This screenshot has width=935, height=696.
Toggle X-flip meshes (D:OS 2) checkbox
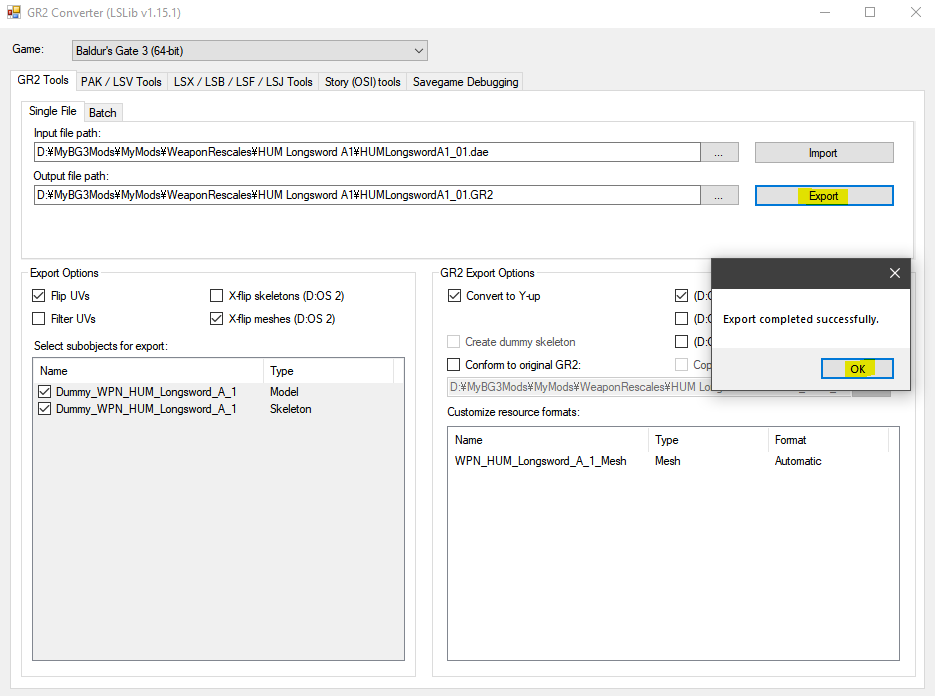[x=216, y=318]
